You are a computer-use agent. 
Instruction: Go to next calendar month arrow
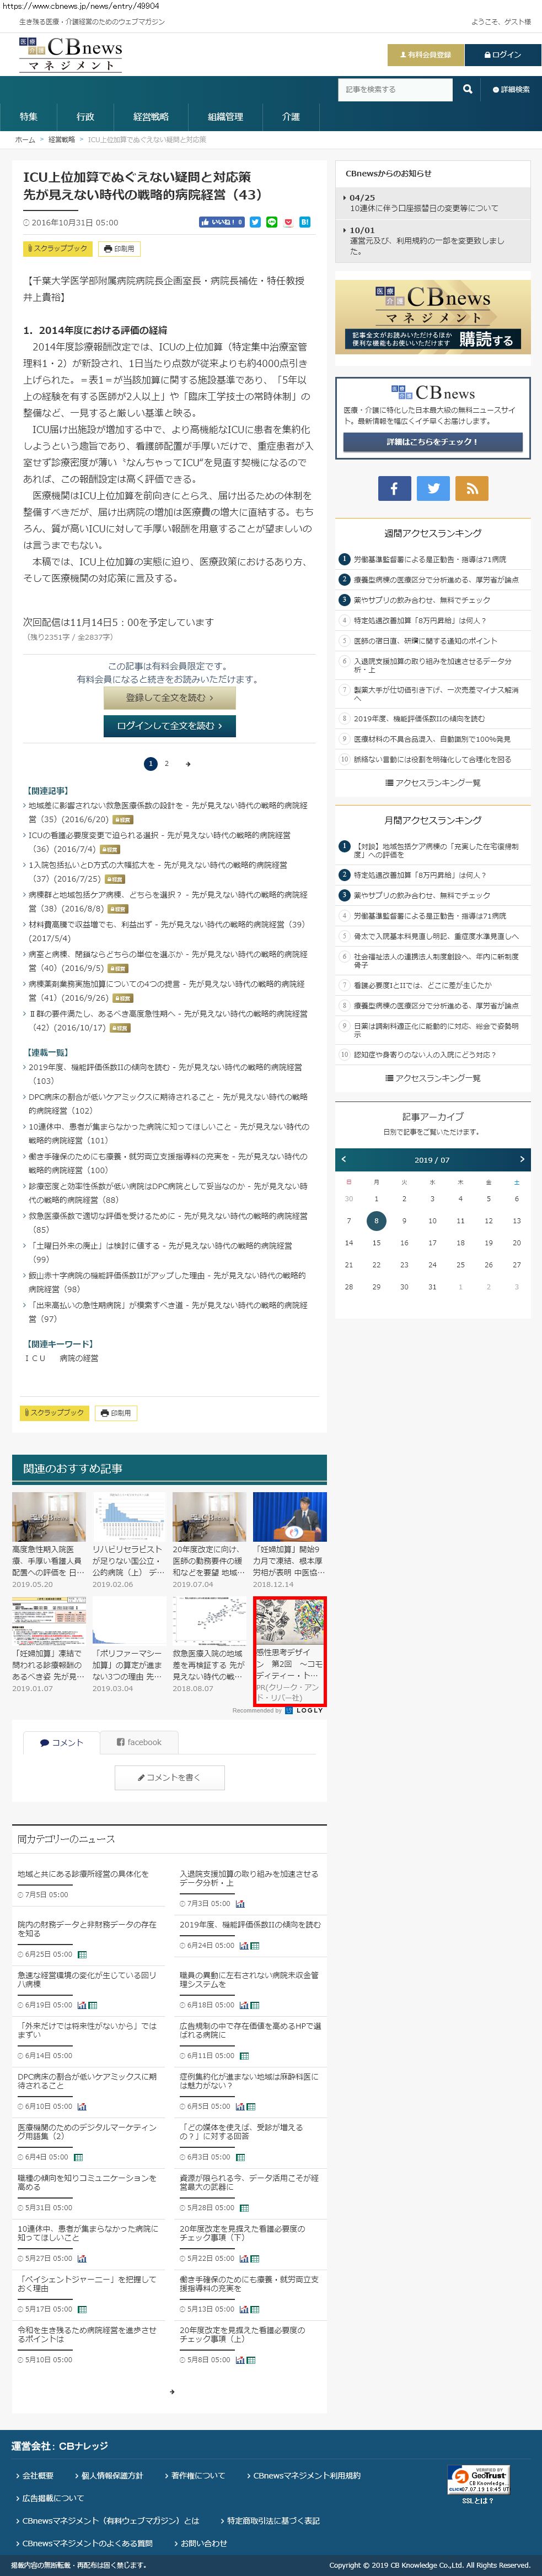tap(521, 1159)
